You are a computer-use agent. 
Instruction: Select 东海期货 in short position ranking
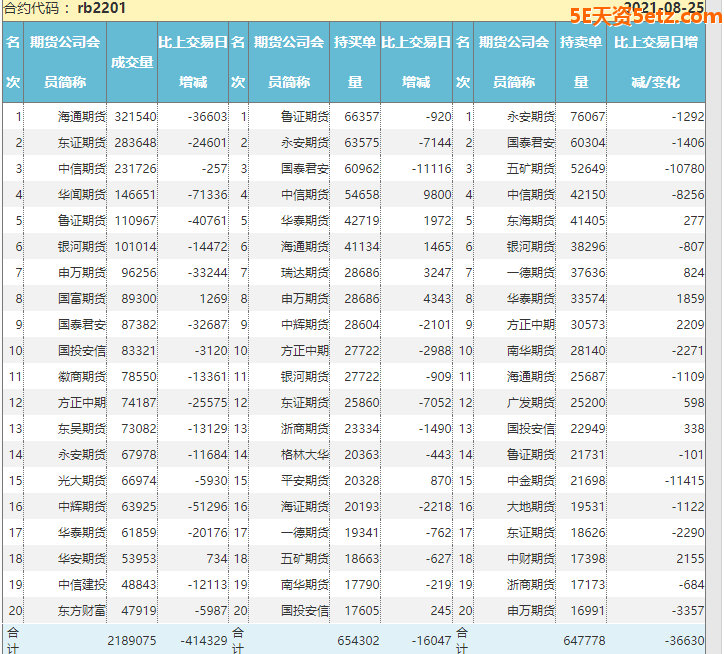click(x=531, y=221)
